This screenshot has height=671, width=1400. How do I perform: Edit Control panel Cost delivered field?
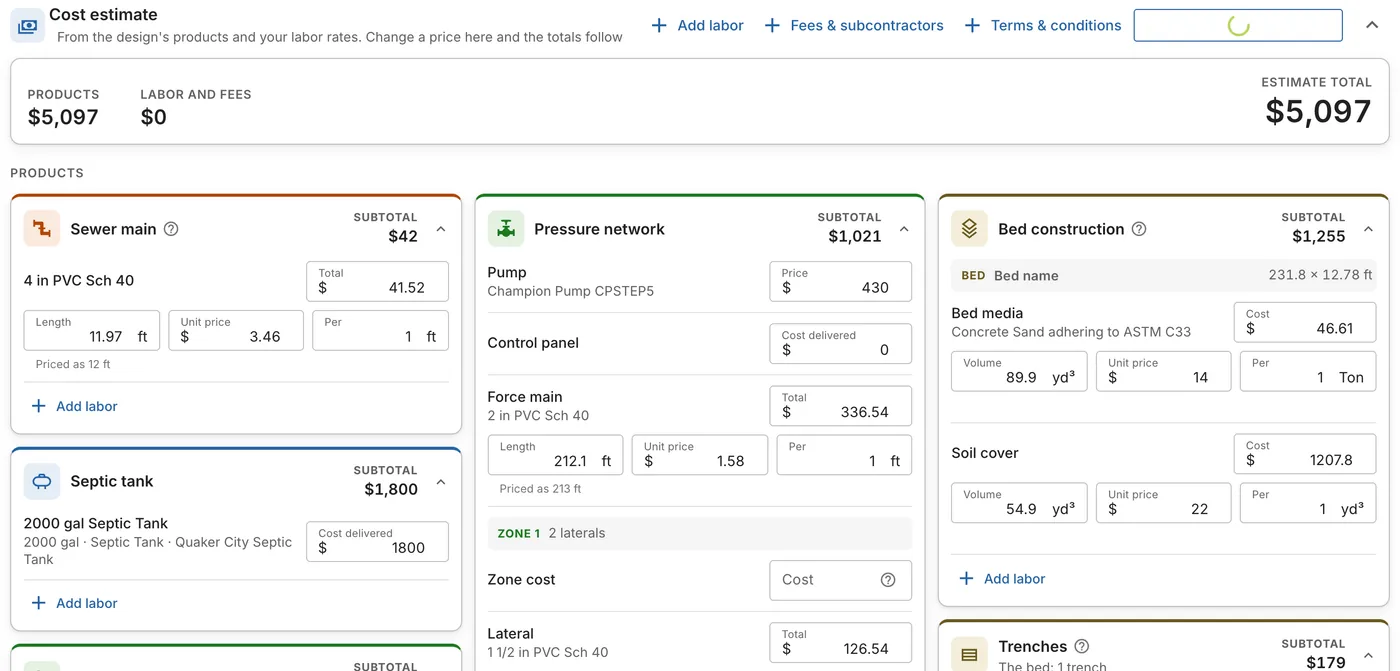(x=840, y=344)
